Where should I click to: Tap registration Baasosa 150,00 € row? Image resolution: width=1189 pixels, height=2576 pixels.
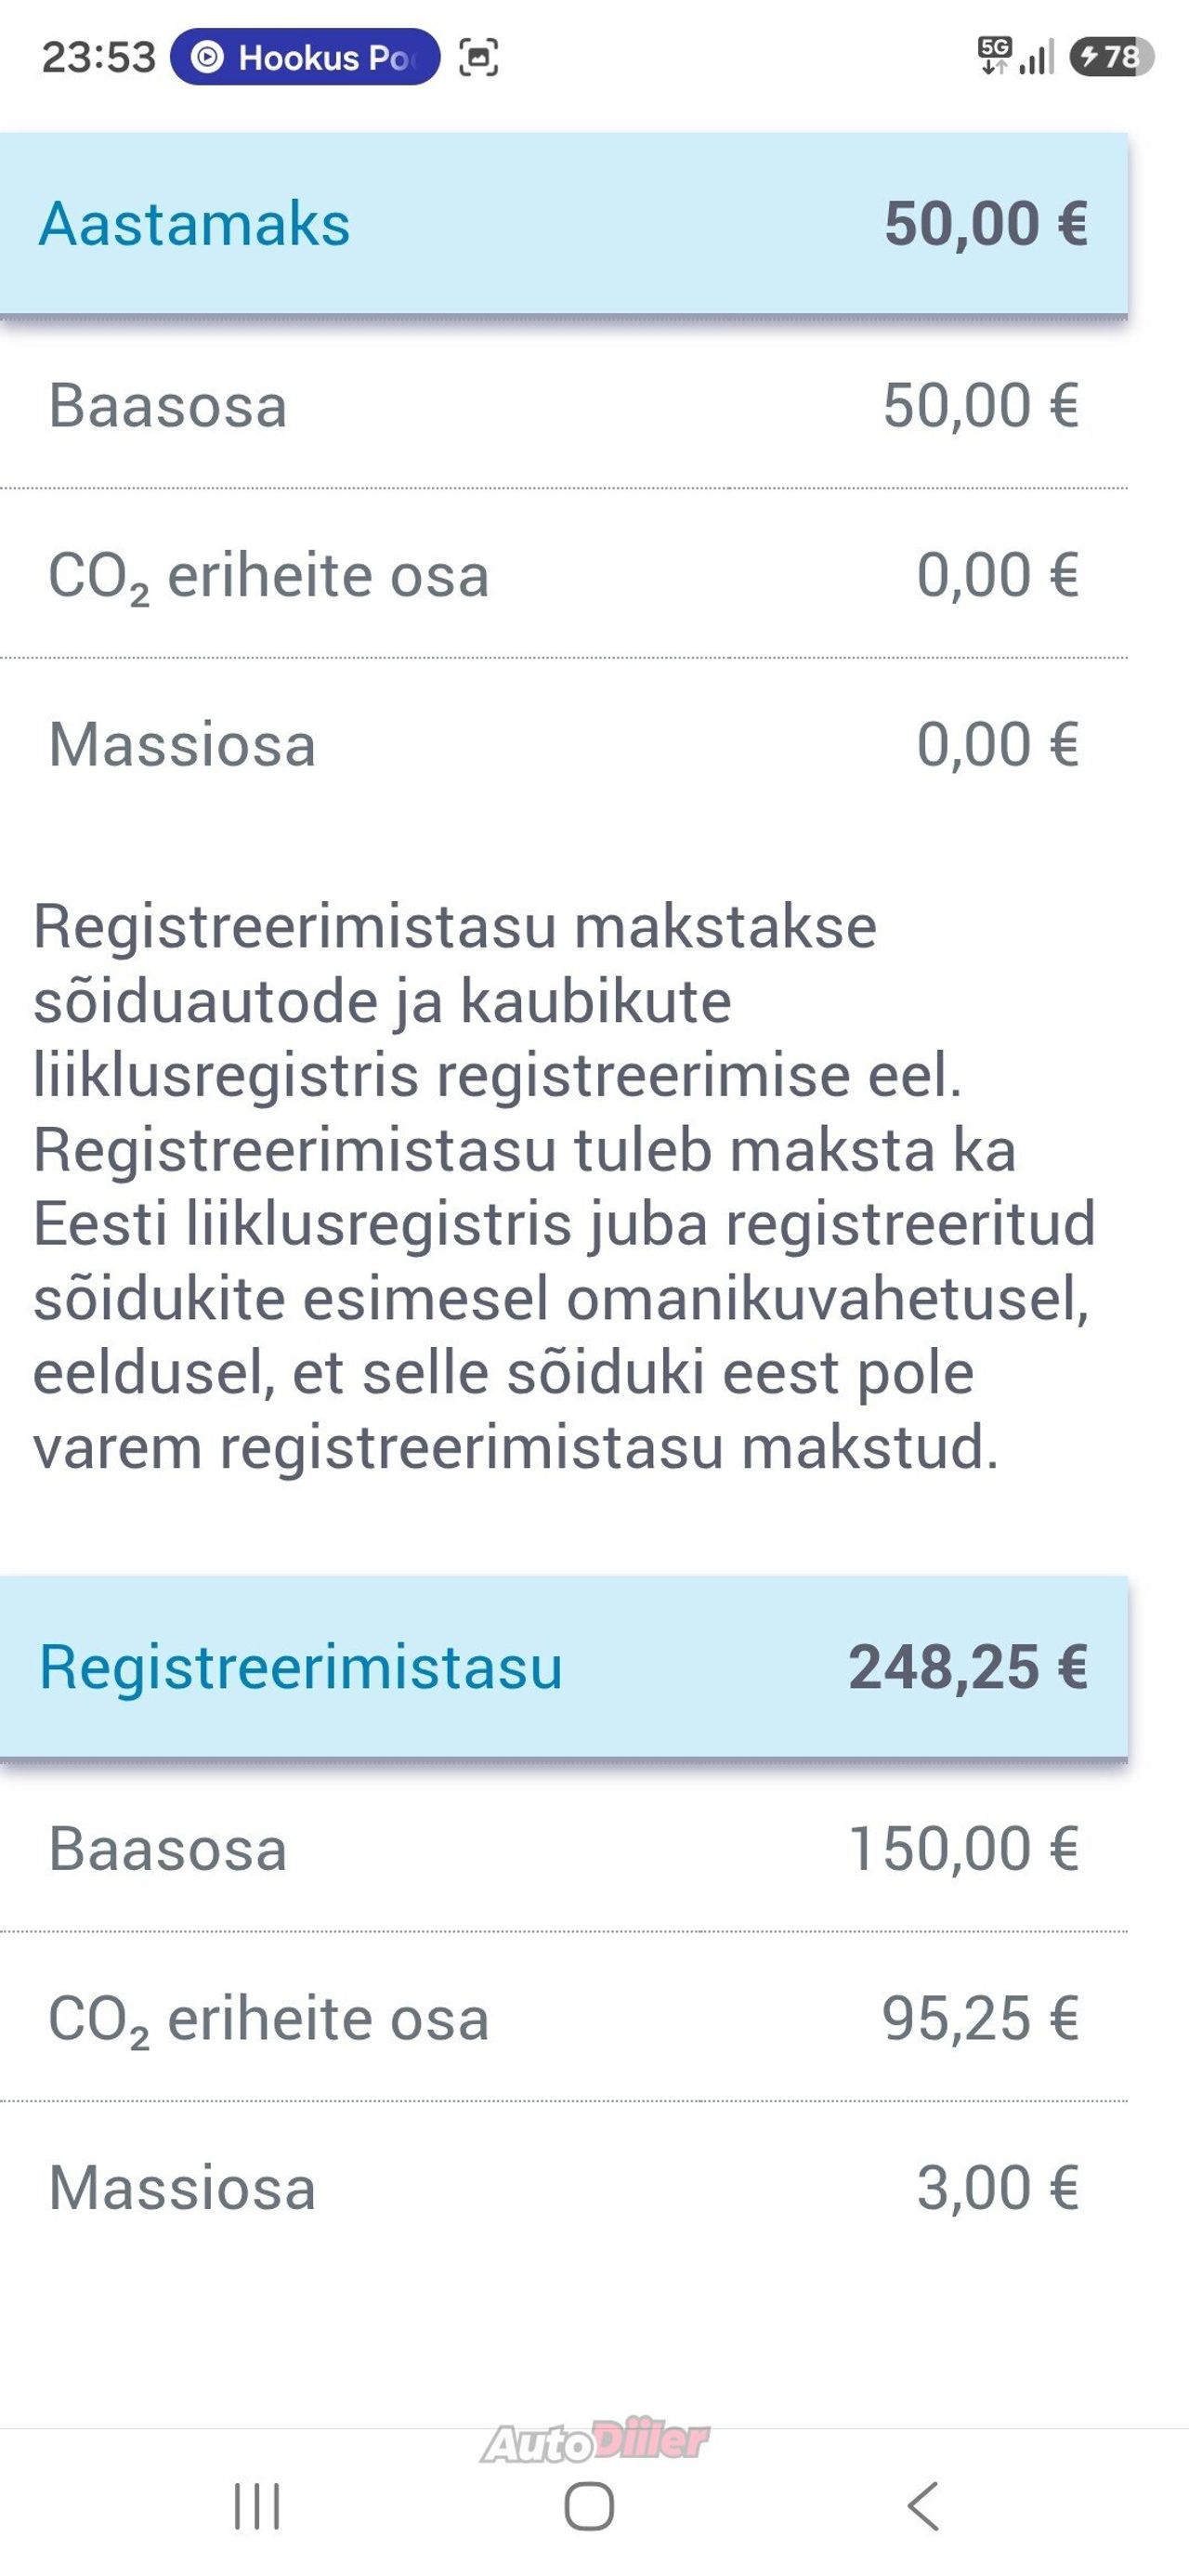pos(564,1849)
